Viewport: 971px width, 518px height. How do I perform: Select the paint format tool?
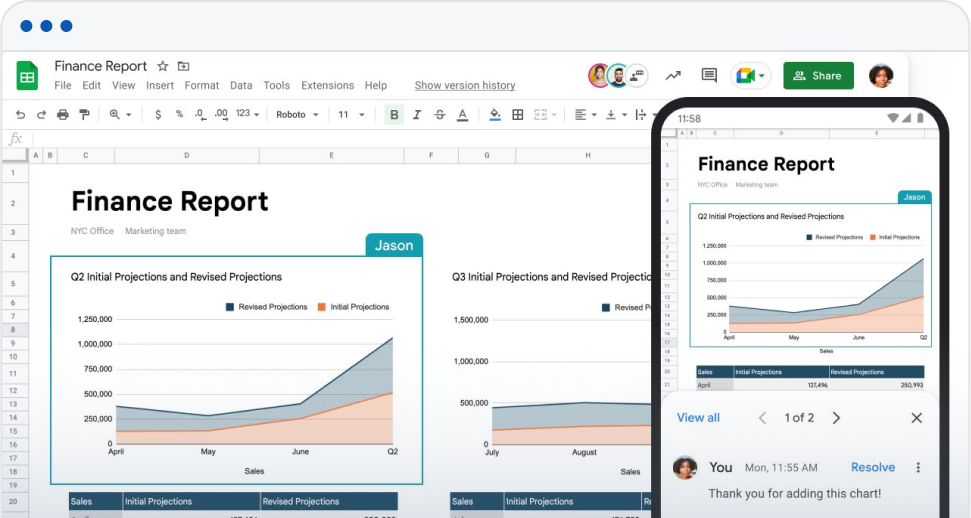coord(84,115)
